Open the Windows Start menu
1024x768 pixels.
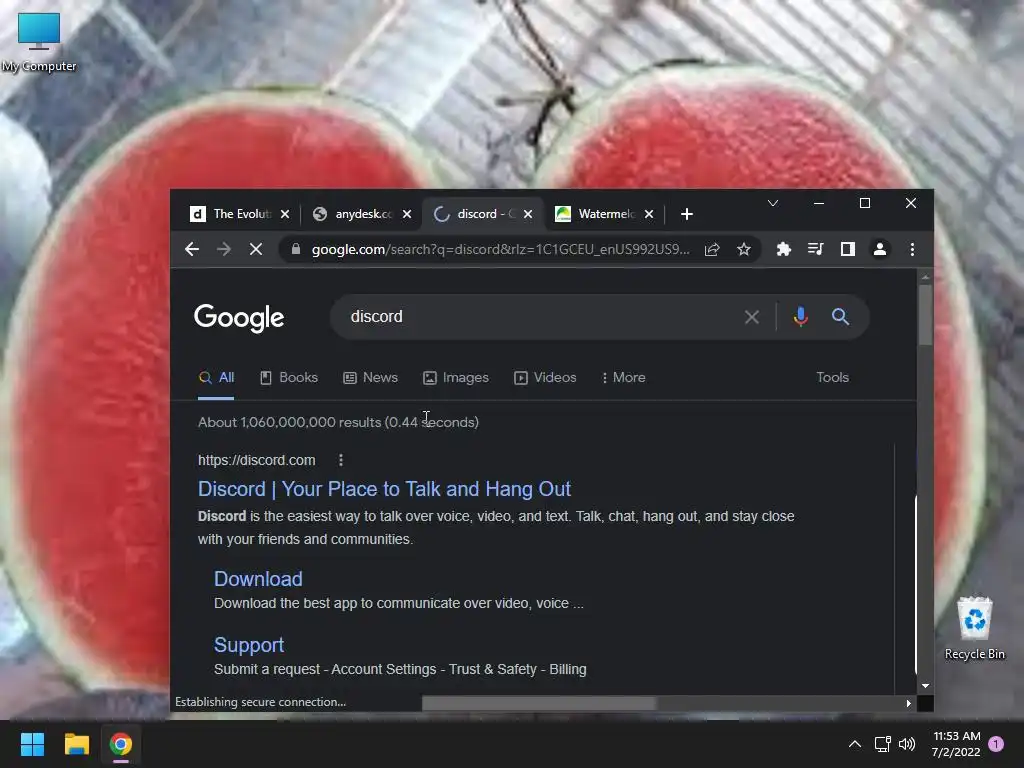click(x=32, y=744)
